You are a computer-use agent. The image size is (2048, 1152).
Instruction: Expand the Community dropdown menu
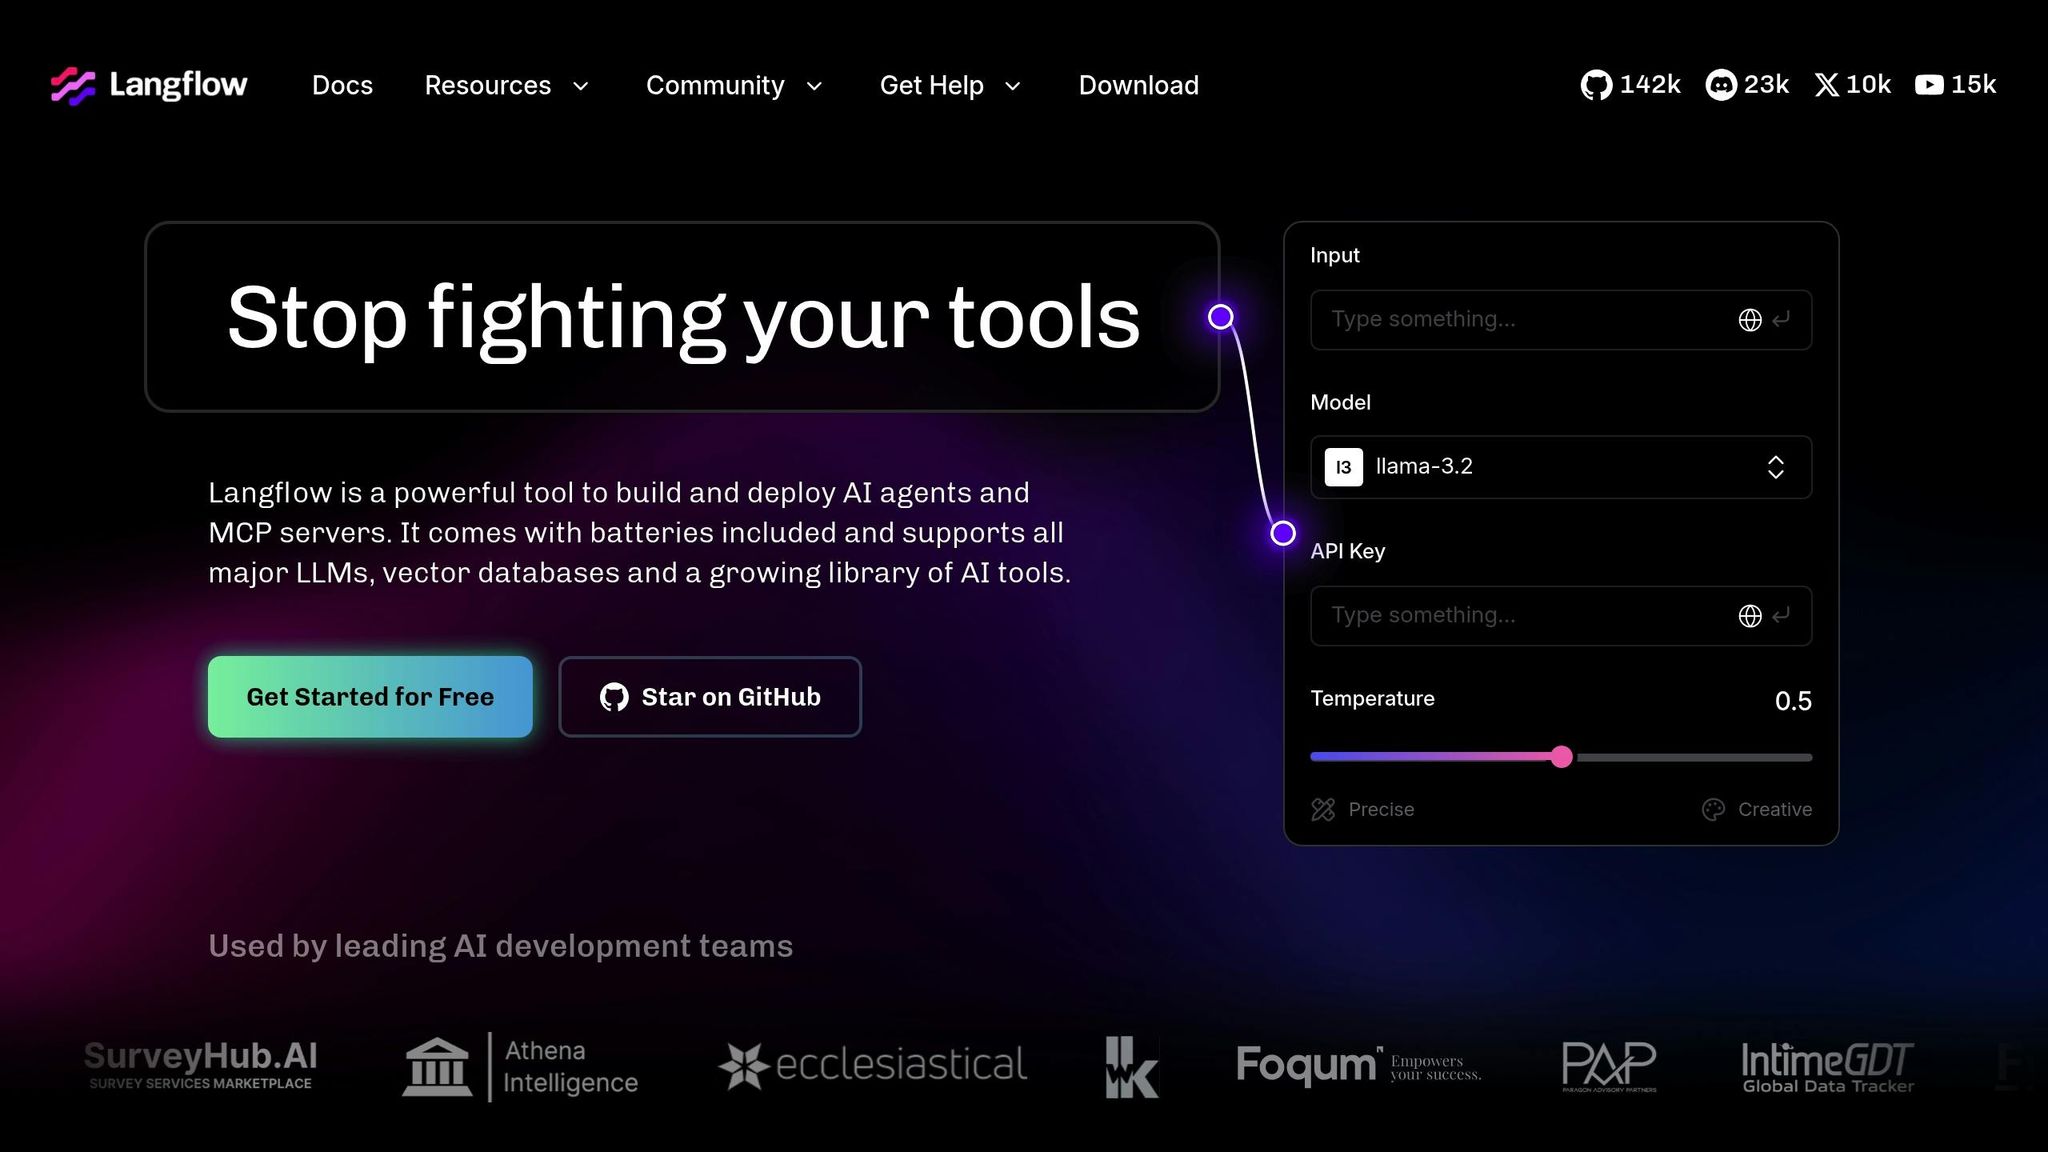point(734,86)
